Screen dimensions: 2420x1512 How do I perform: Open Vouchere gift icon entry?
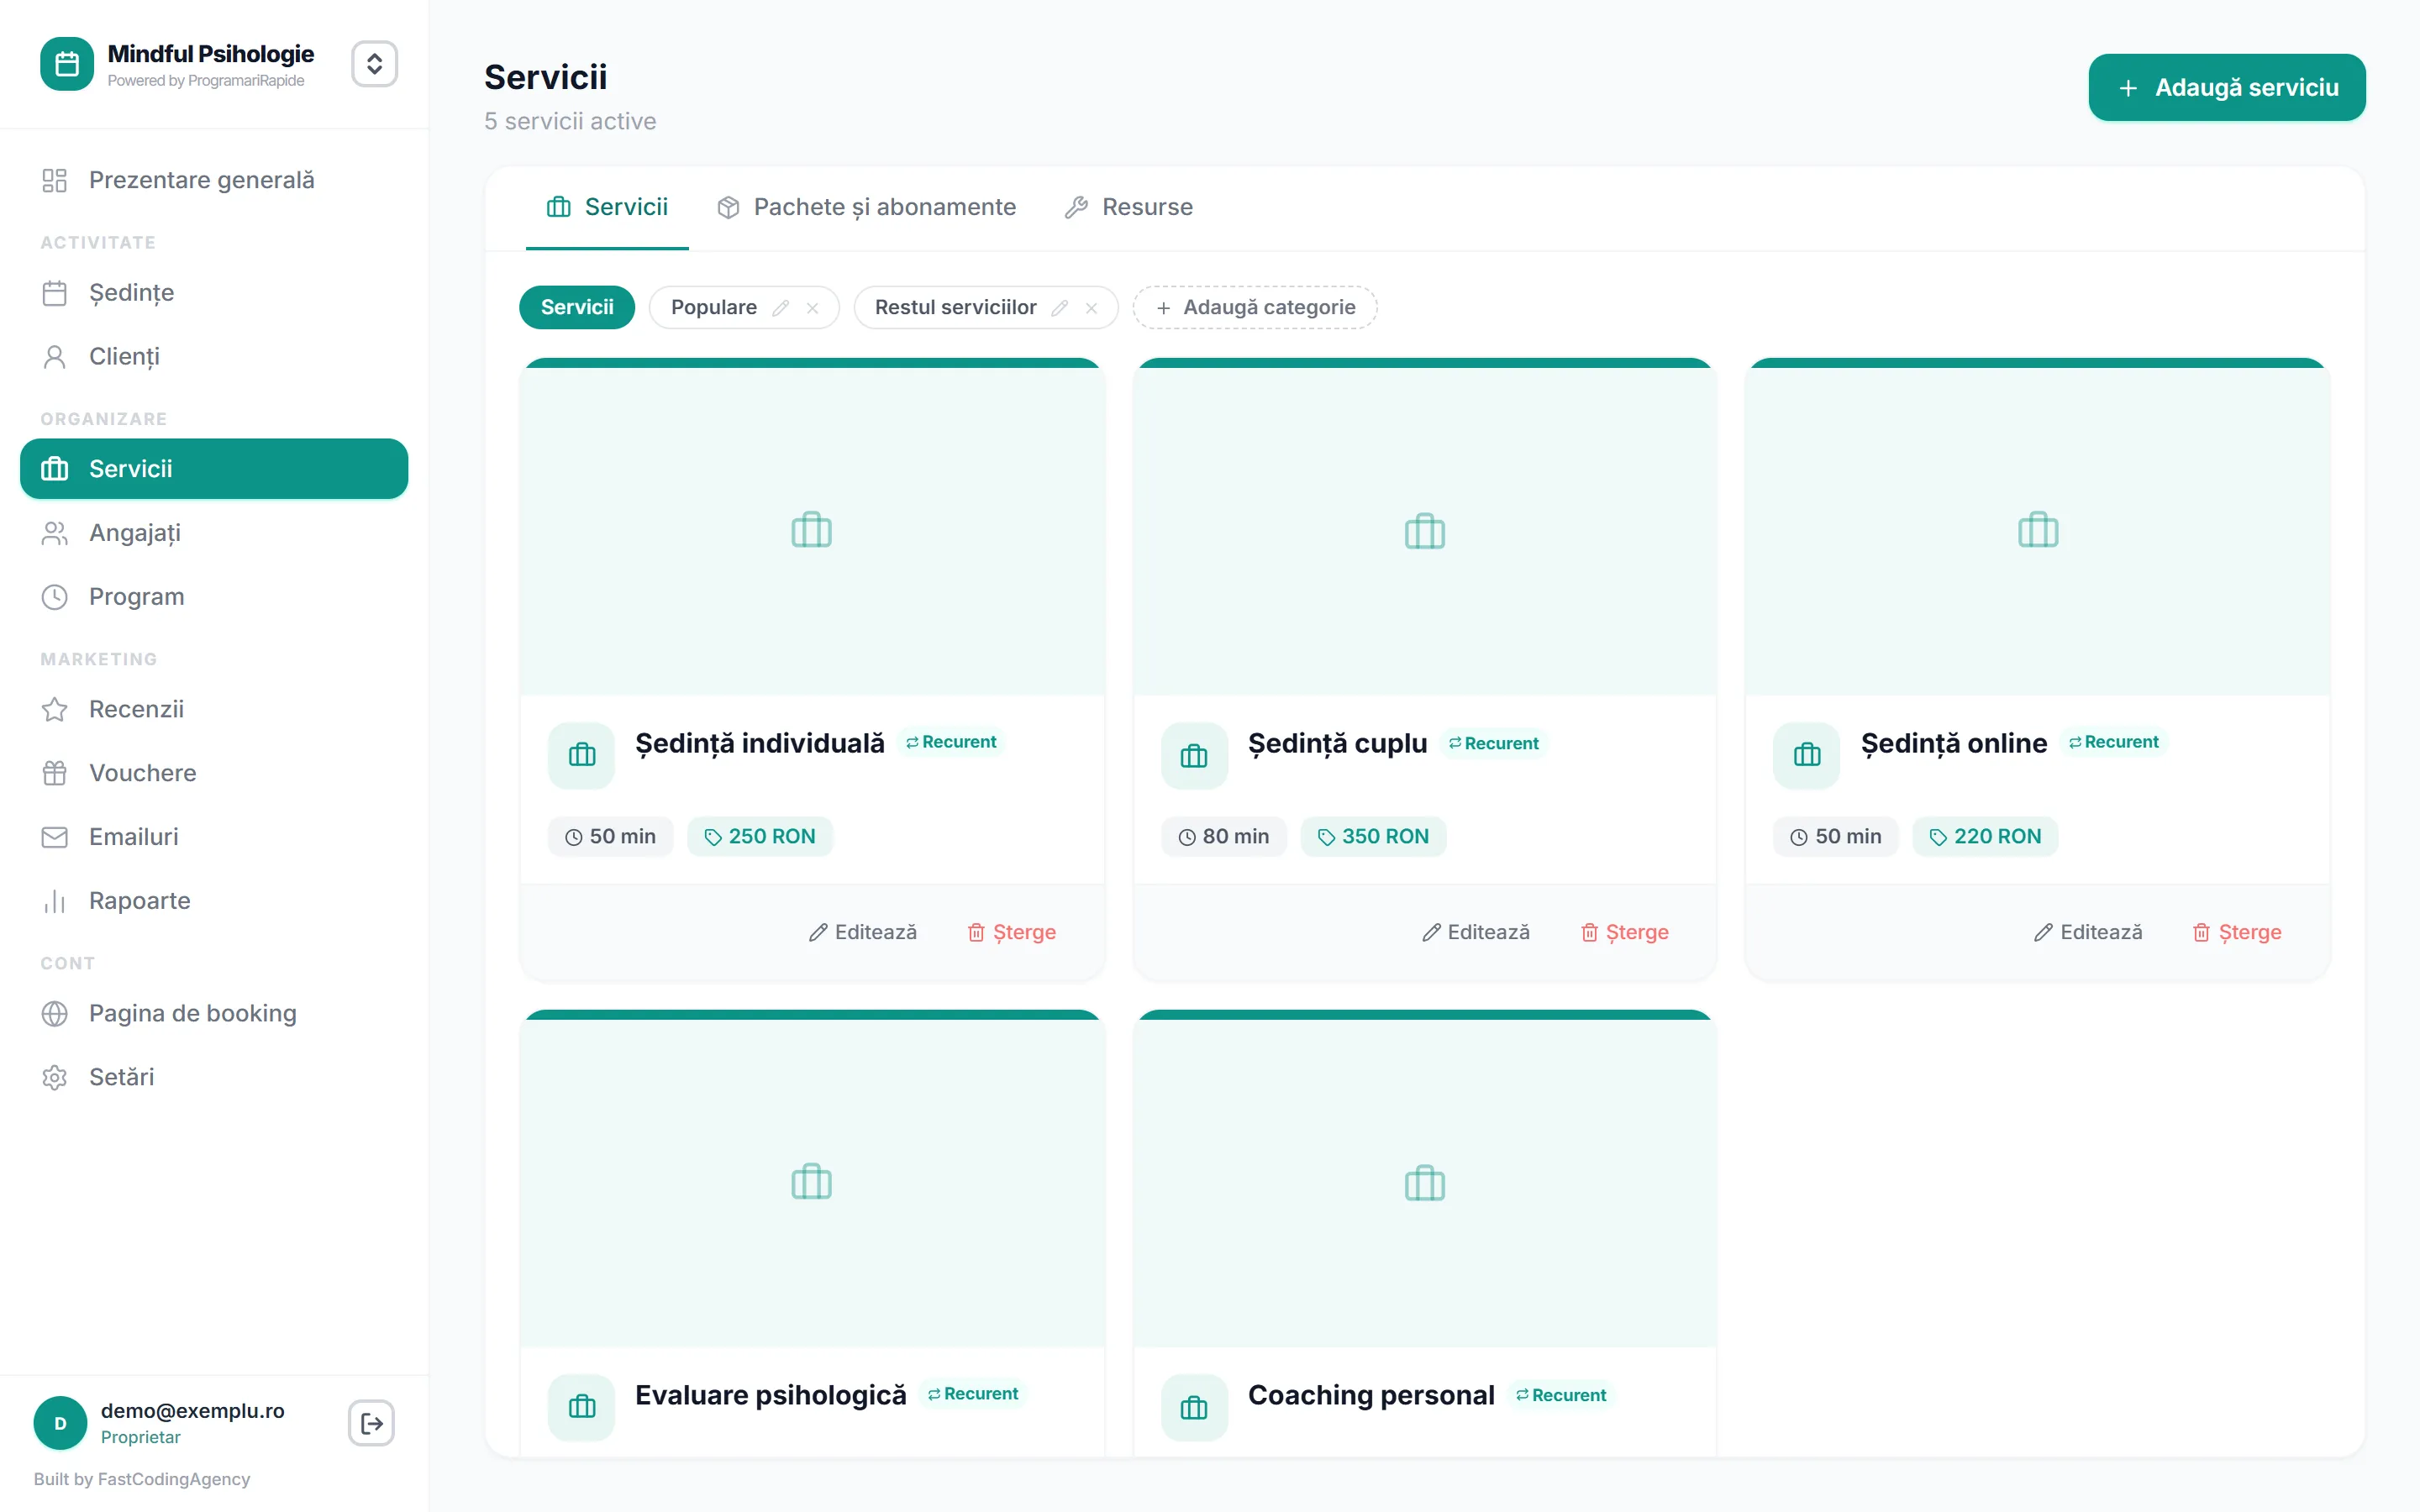(214, 773)
